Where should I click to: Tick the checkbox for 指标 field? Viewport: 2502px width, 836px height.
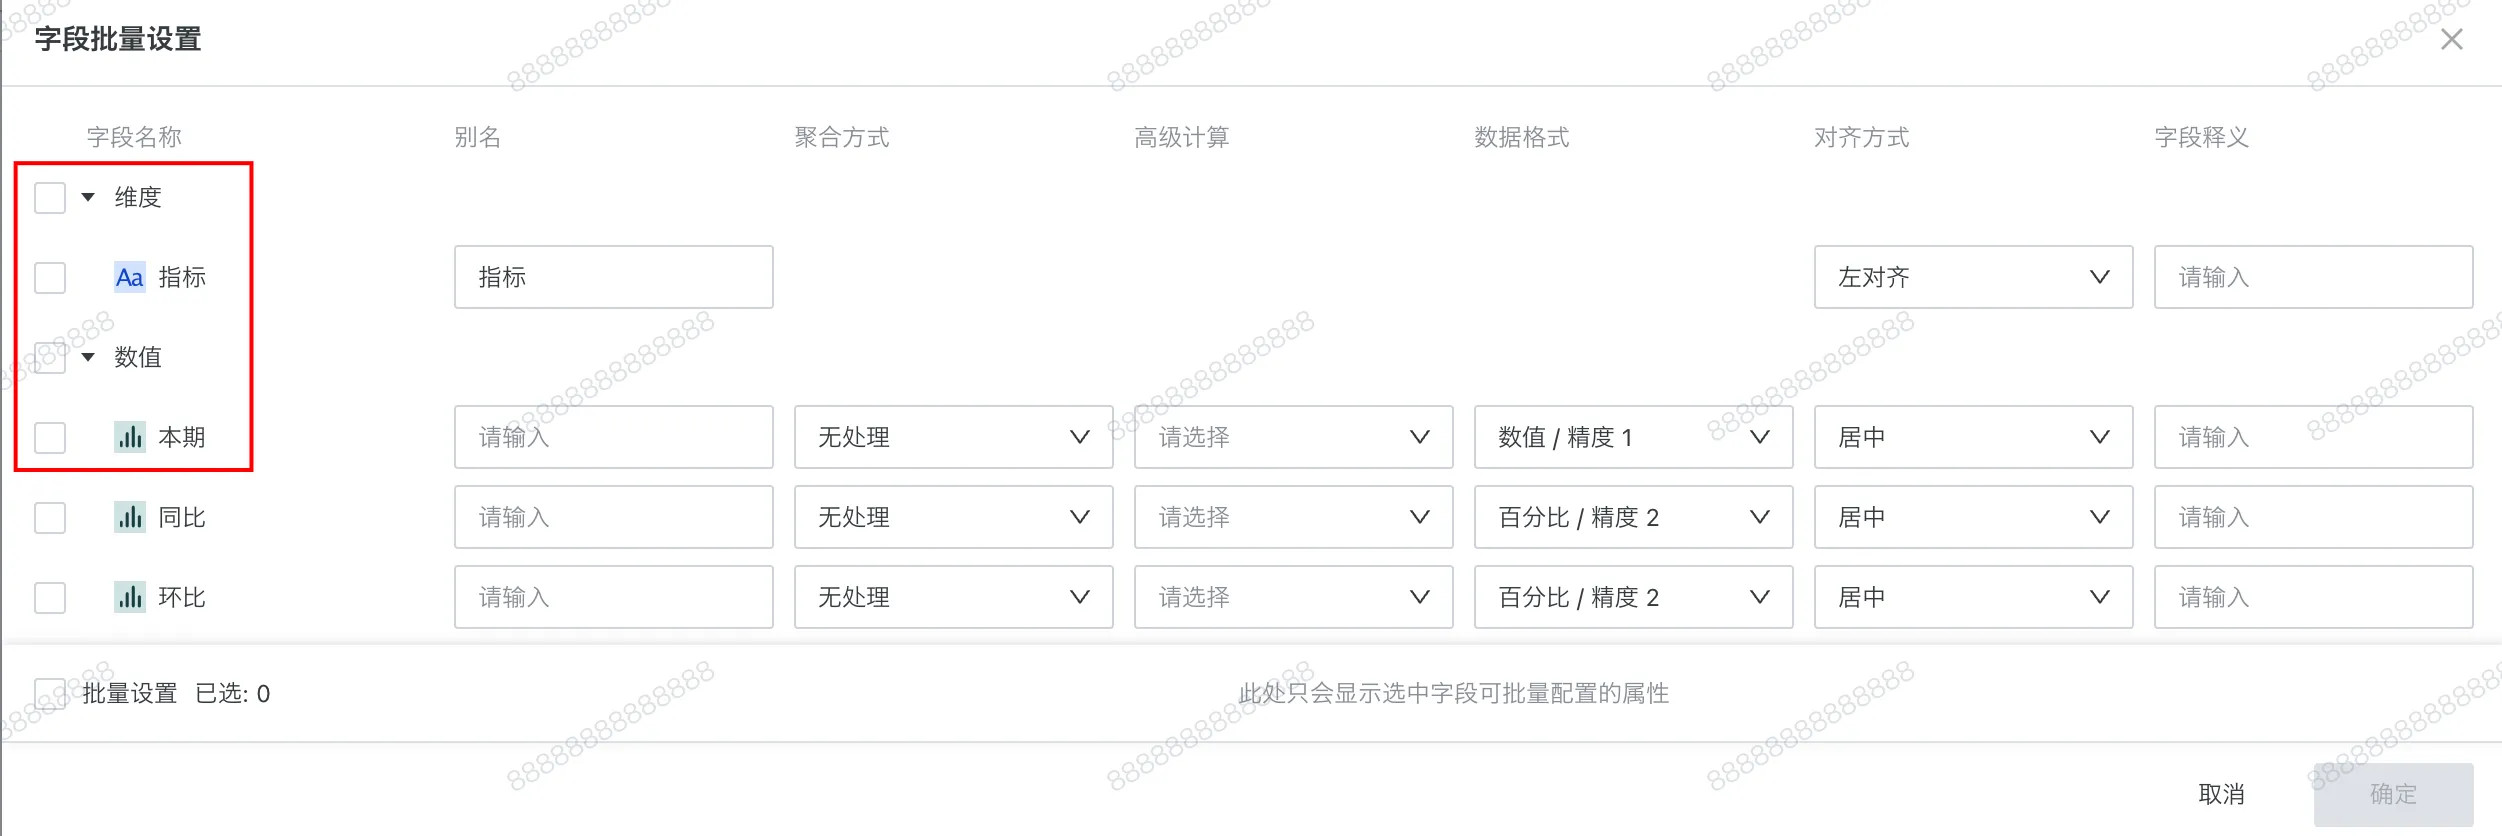tap(50, 277)
